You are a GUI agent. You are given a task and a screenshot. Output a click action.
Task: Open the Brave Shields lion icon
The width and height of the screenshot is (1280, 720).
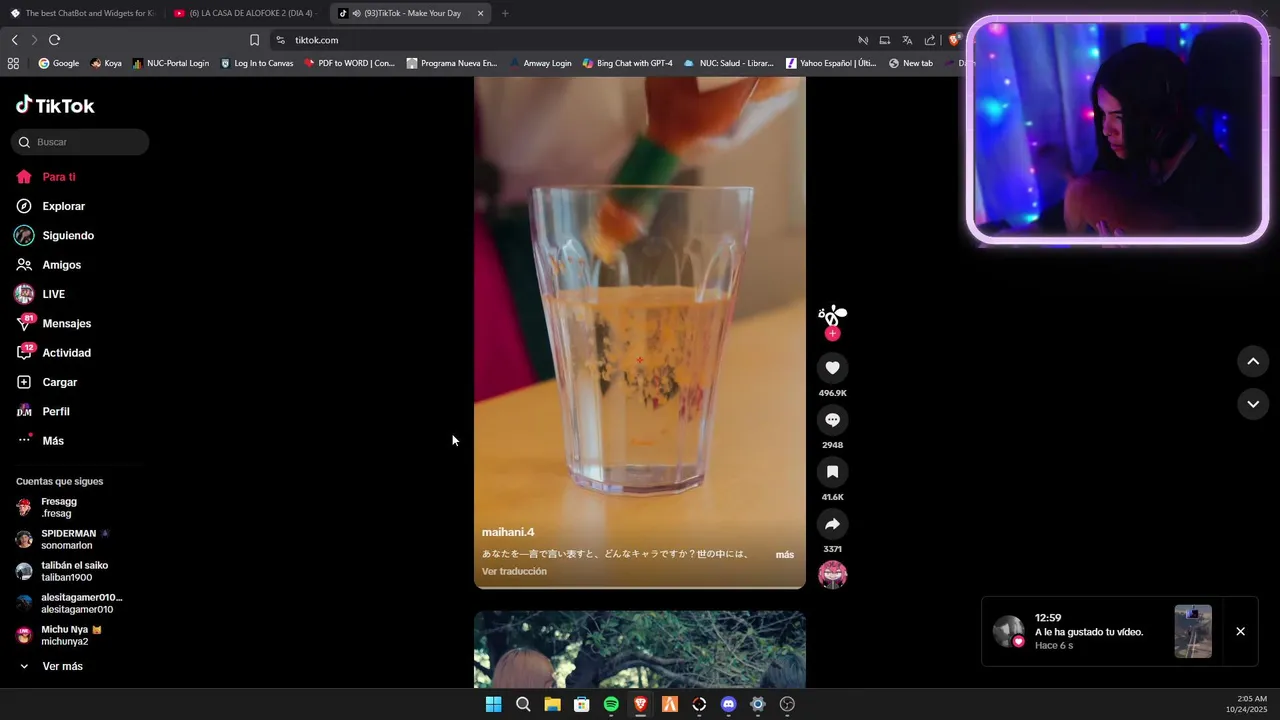click(x=955, y=40)
